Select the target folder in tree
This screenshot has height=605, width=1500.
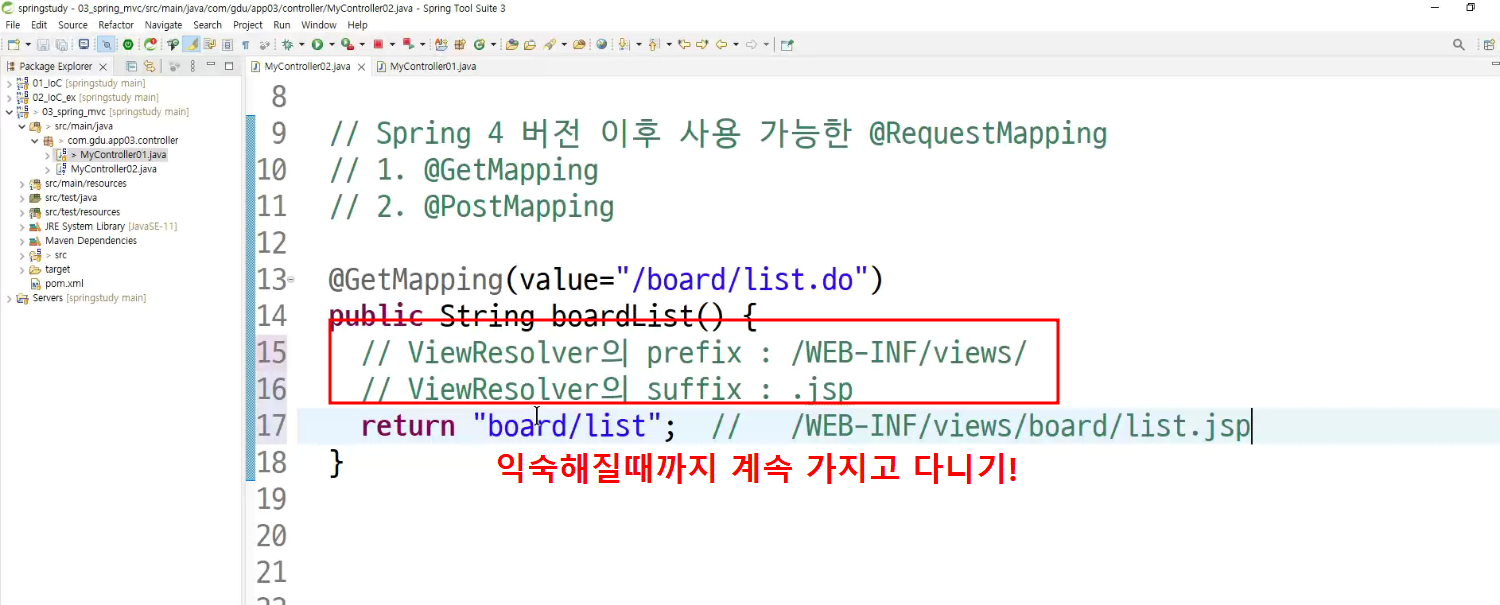[x=57, y=269]
